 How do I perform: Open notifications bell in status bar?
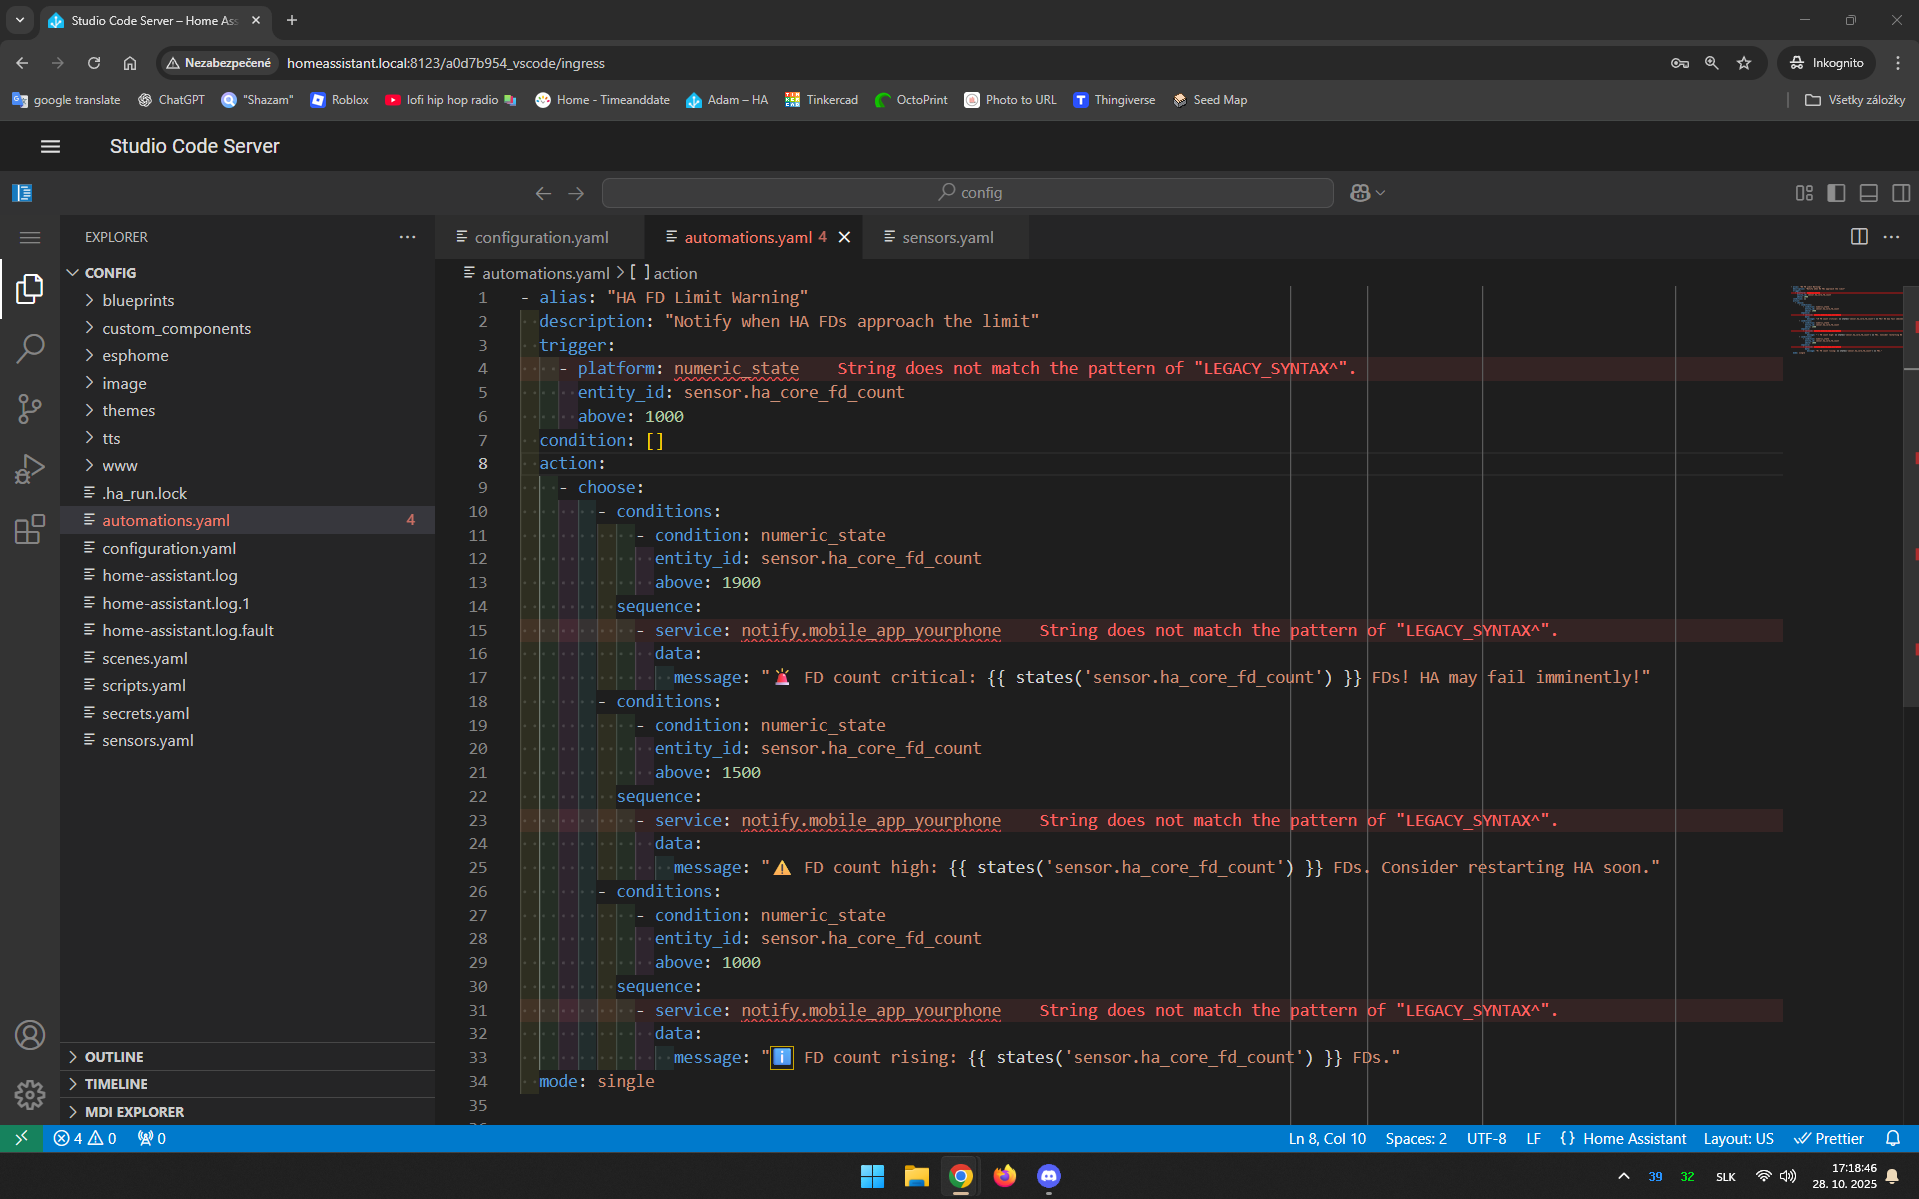pos(1893,1138)
